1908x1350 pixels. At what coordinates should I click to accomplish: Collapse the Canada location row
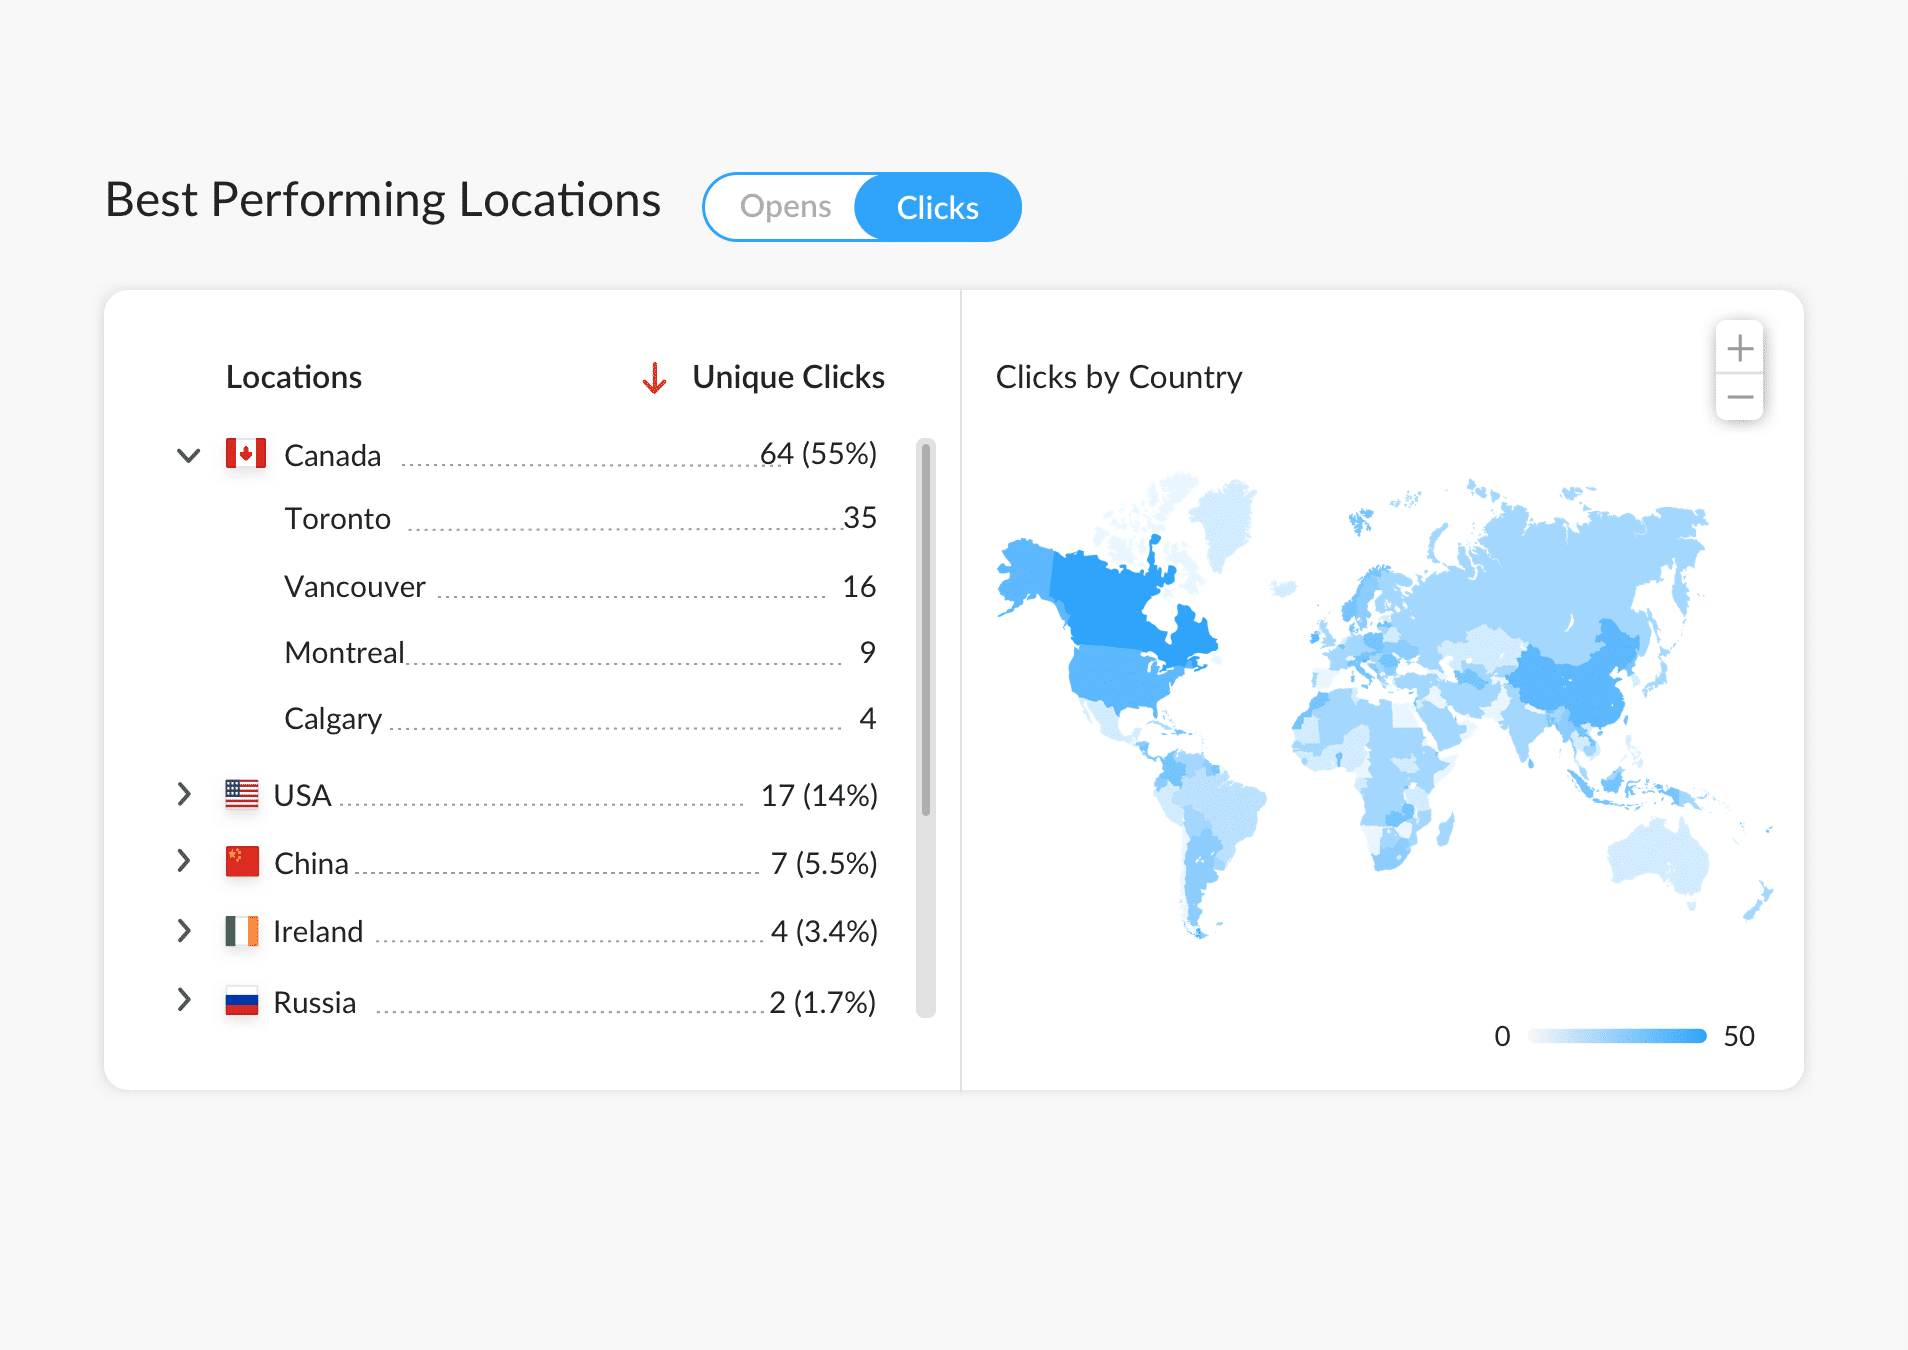[188, 456]
